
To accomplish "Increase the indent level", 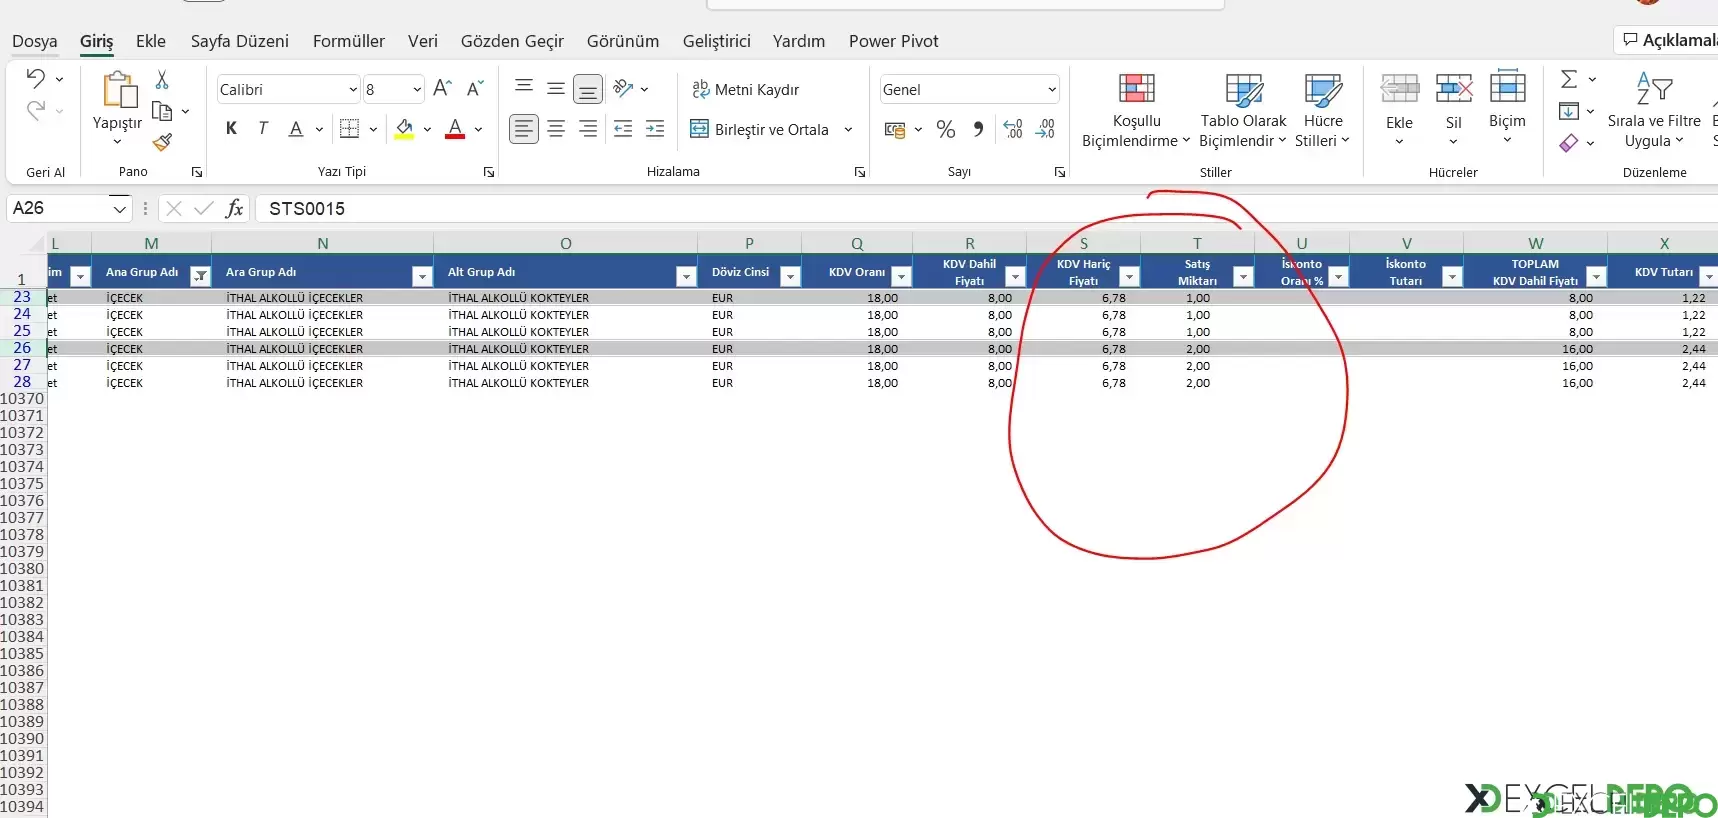I will coord(655,129).
